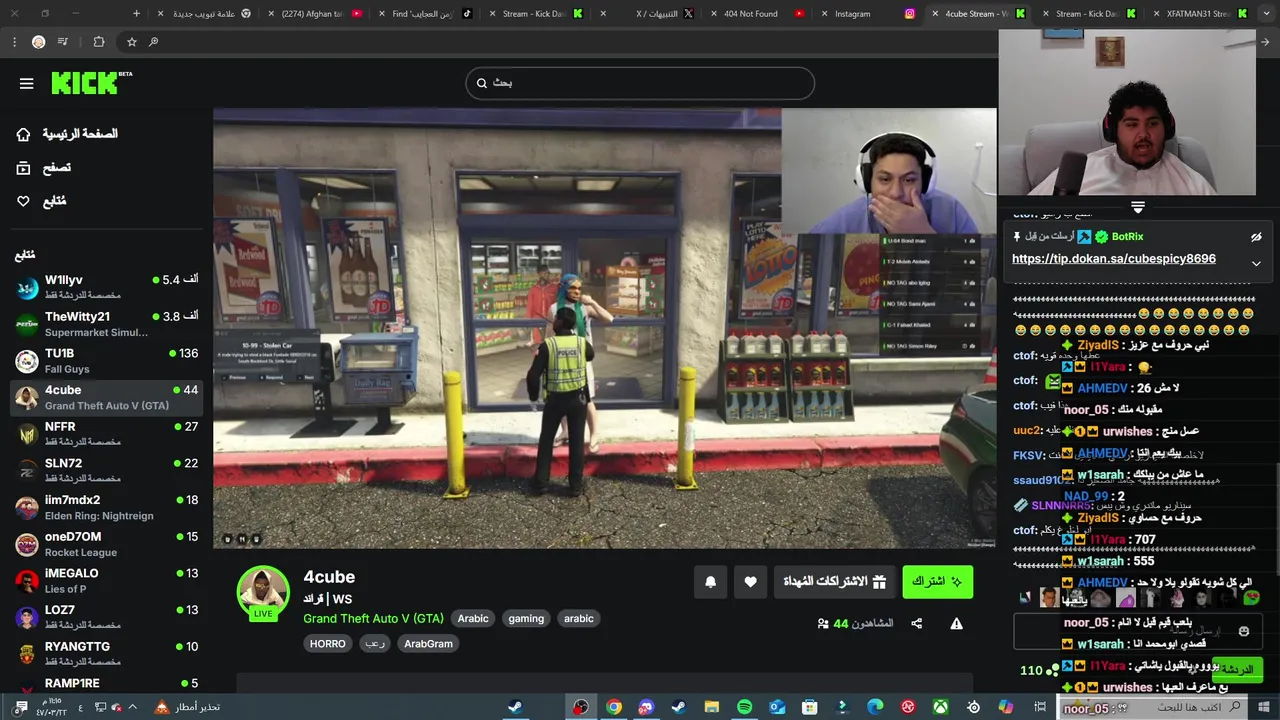This screenshot has height=720, width=1280.
Task: Click the browser forward arrow
Action: coord(1265,42)
